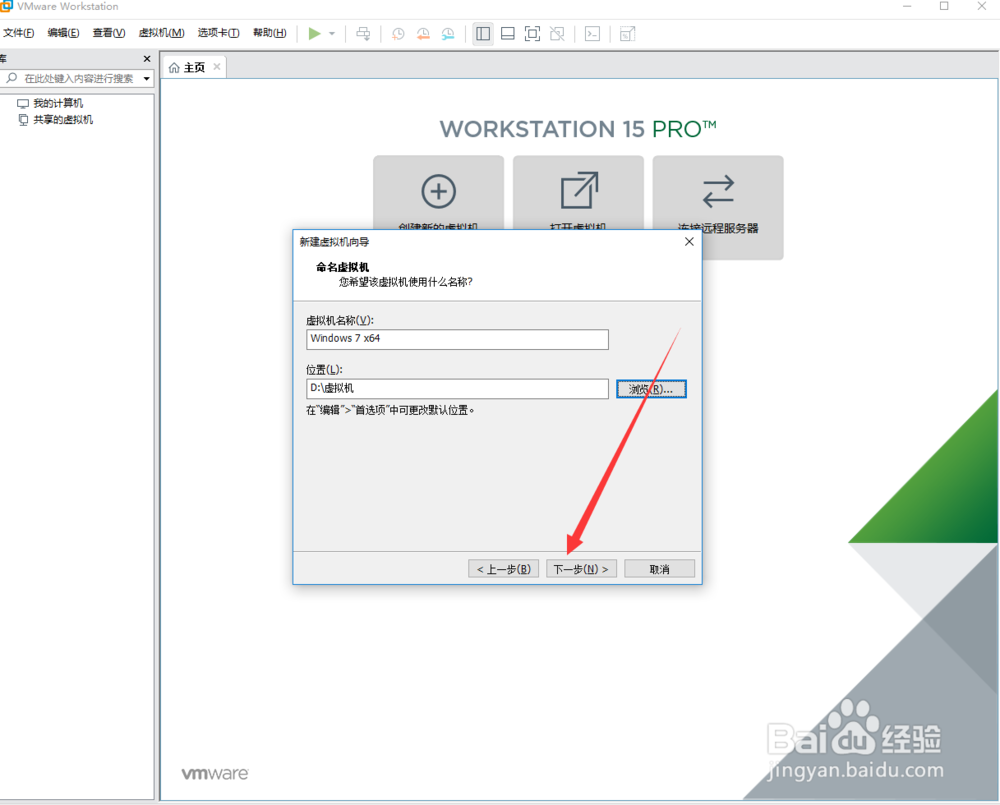Switch to the 主页 tab
The width and height of the screenshot is (1000, 805).
tap(195, 68)
